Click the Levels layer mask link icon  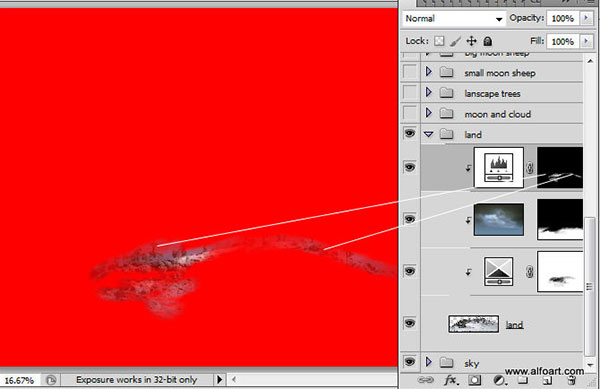[x=530, y=168]
